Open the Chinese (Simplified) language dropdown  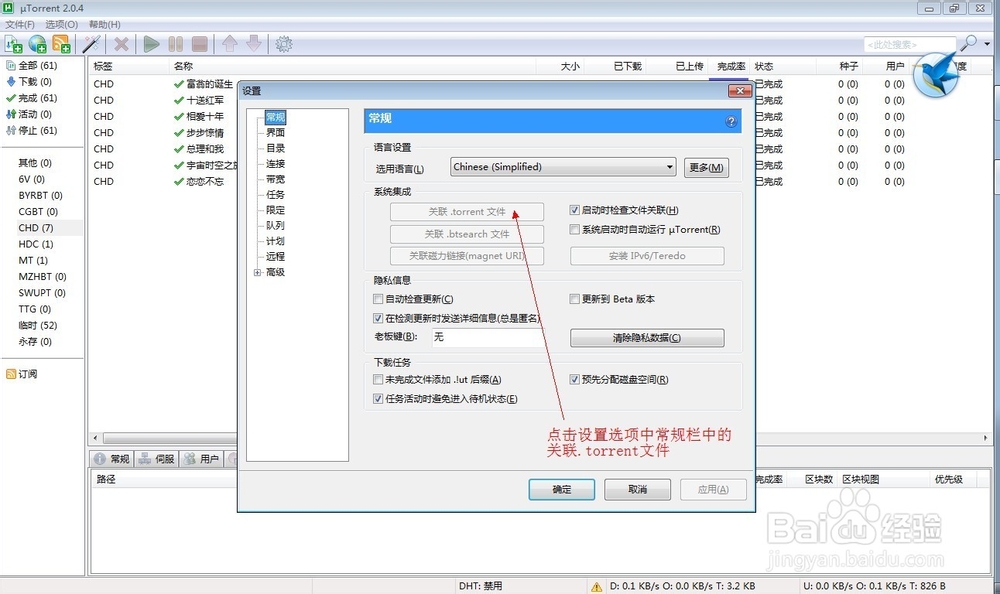tap(563, 167)
